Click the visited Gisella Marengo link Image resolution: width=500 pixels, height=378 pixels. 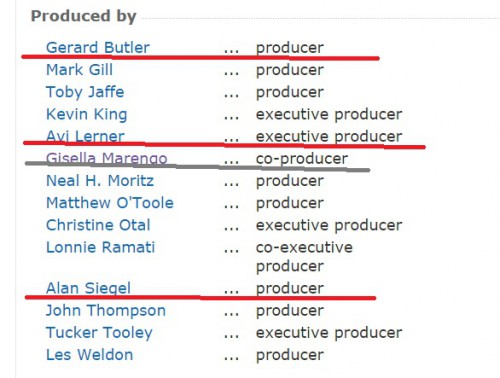coord(107,159)
